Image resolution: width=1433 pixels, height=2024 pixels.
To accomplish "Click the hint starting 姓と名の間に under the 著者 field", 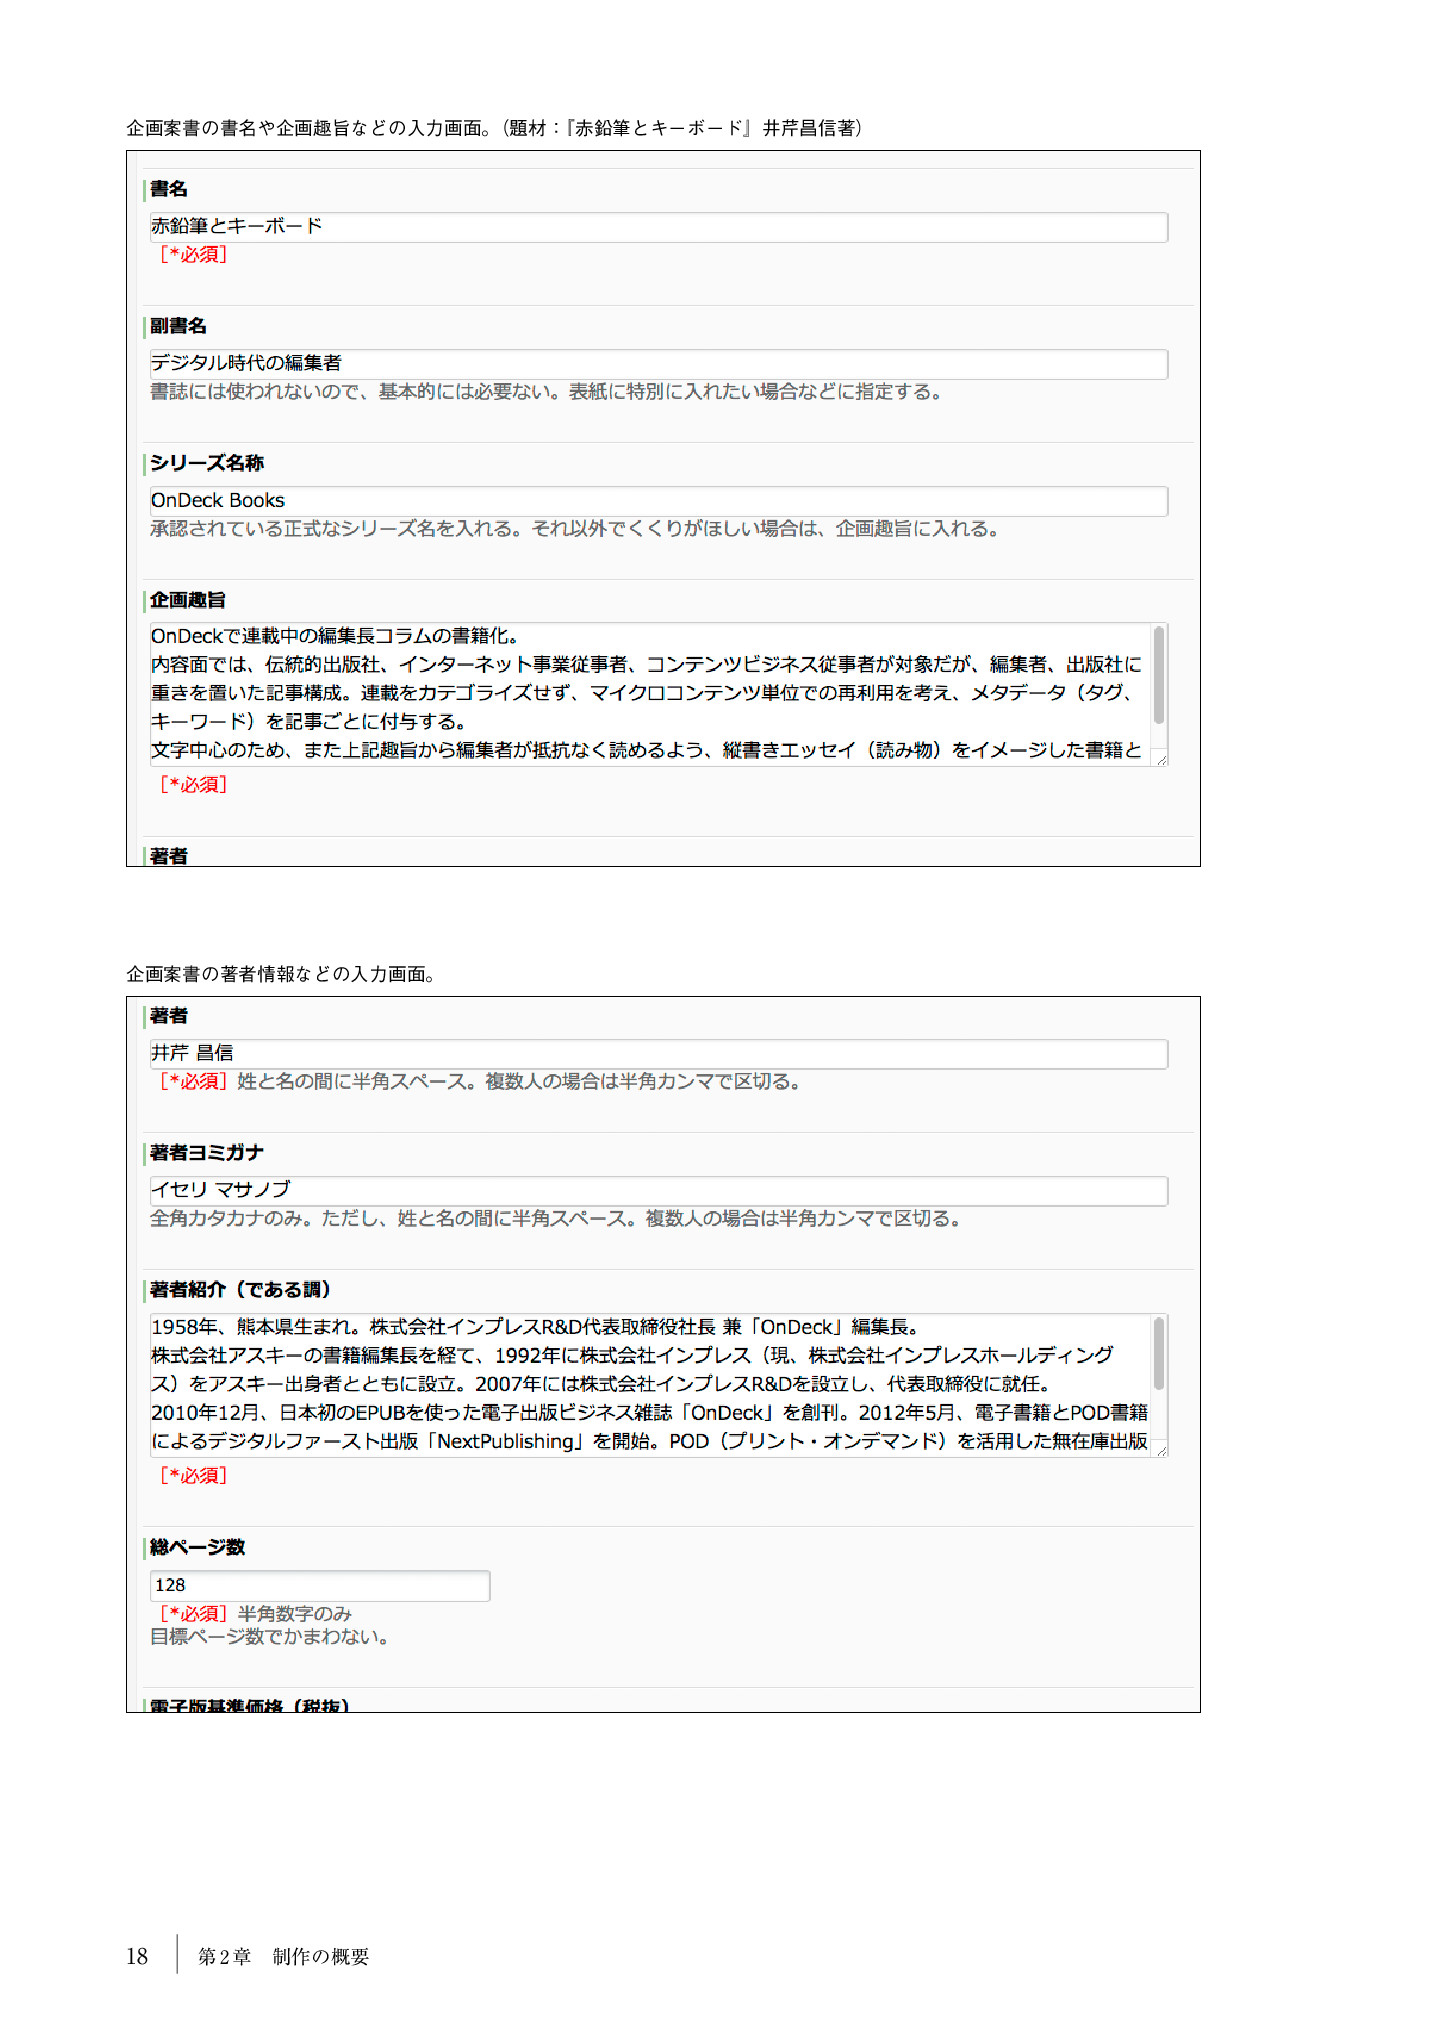I will [519, 1082].
